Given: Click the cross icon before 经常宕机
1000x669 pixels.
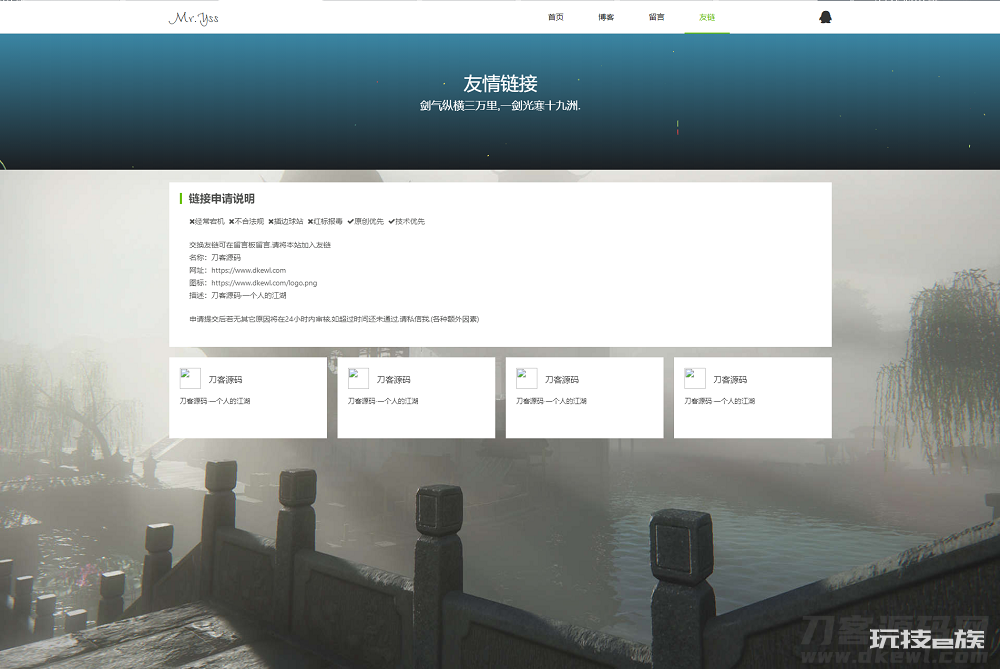Looking at the screenshot, I should click(x=191, y=222).
